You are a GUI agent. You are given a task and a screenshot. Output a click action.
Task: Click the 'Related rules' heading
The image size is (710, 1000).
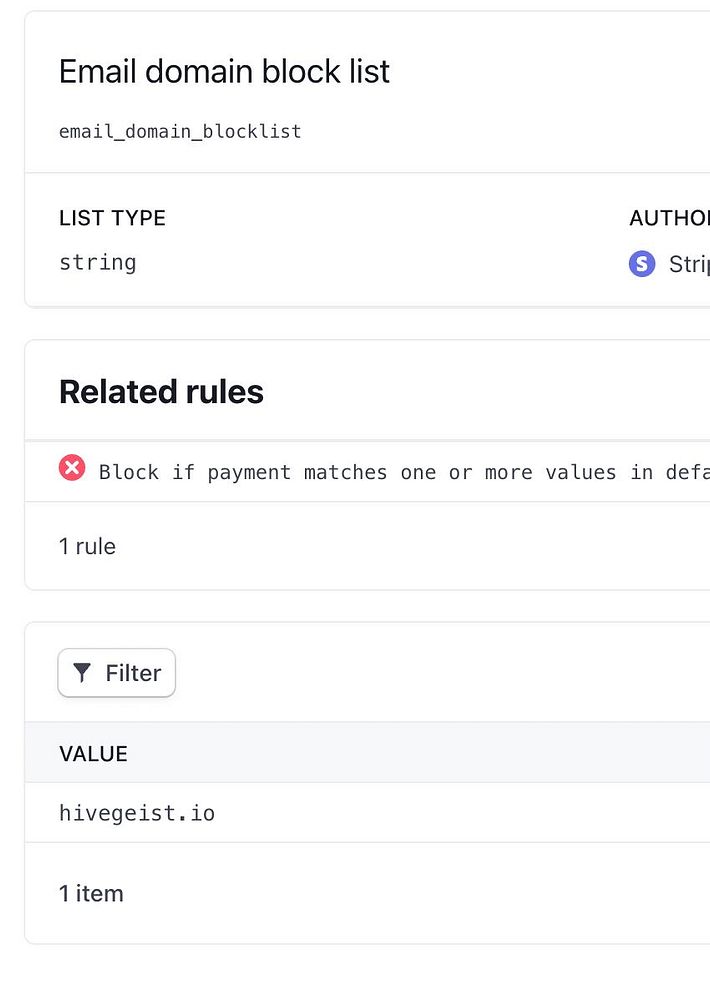[161, 392]
